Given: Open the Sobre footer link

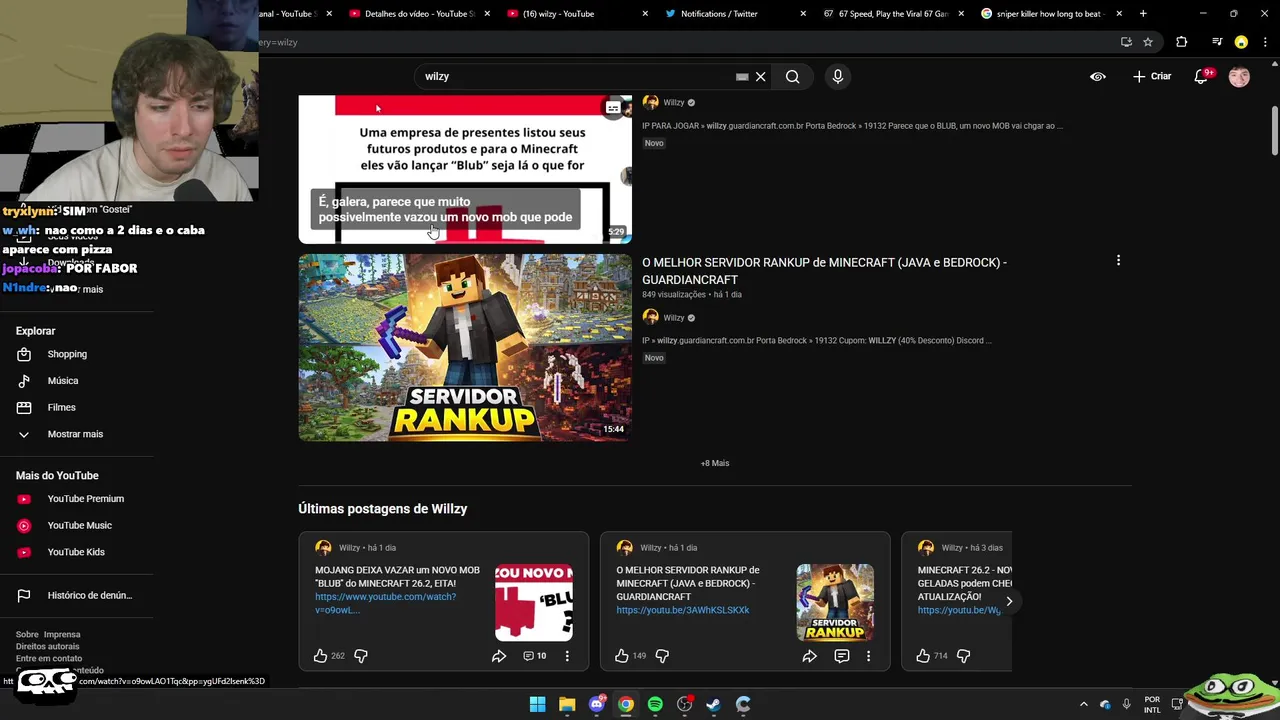Looking at the screenshot, I should pyautogui.click(x=27, y=634).
